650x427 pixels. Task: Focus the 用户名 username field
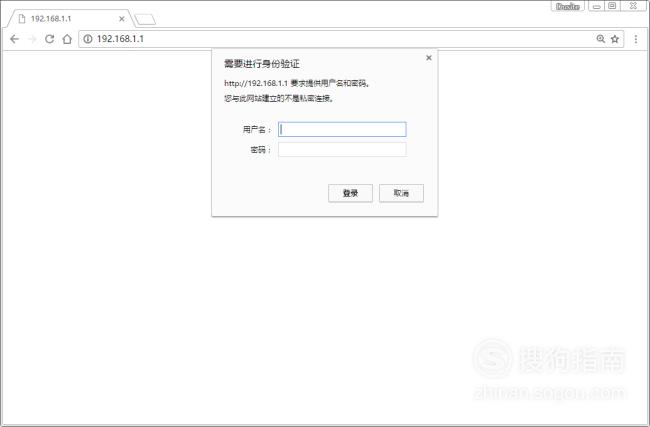point(342,129)
